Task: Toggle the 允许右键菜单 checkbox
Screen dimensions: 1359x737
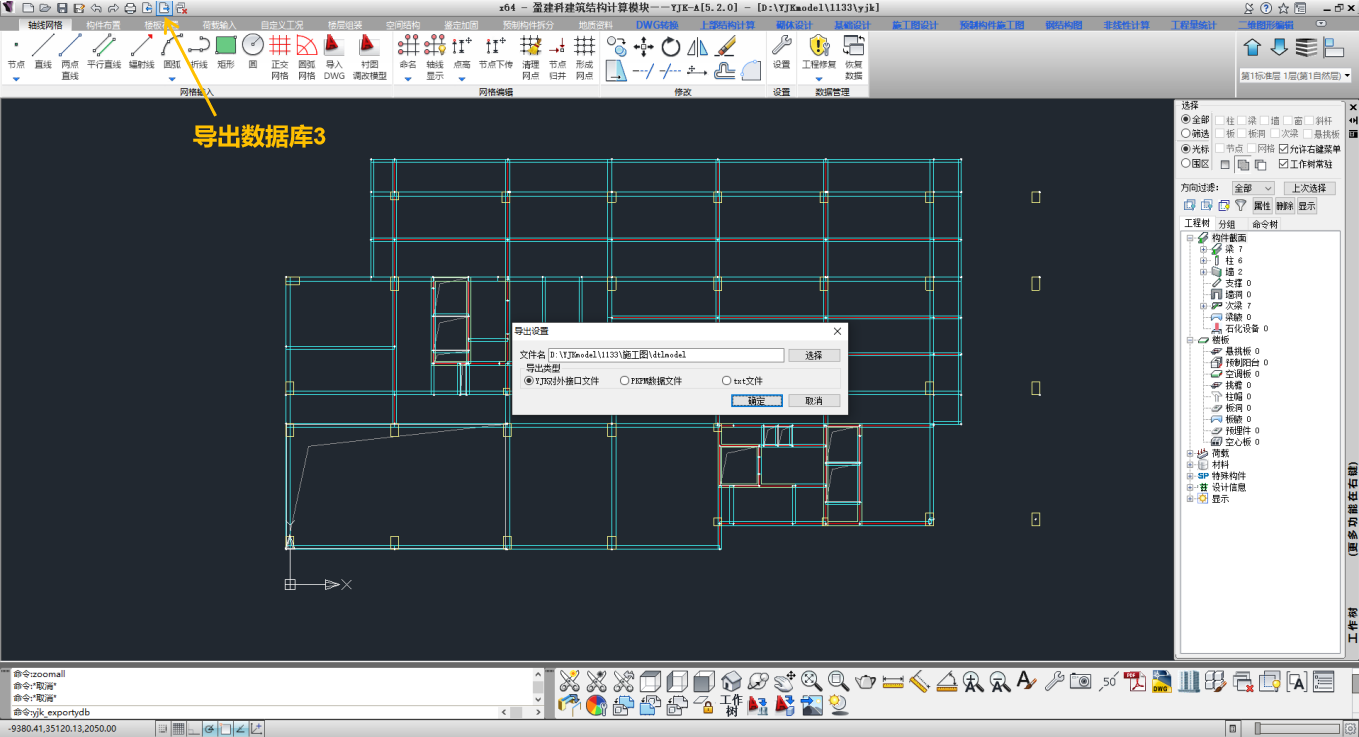Action: tap(1284, 149)
